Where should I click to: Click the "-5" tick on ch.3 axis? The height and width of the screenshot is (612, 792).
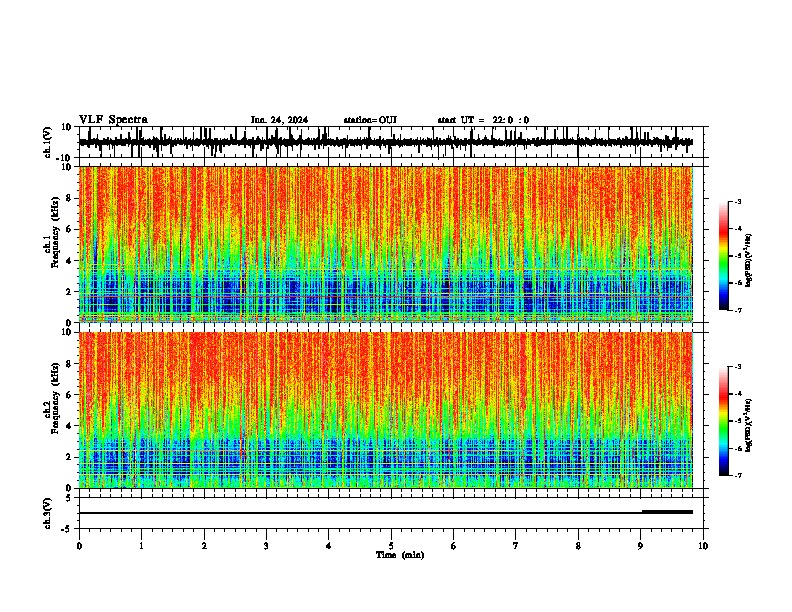tap(67, 529)
